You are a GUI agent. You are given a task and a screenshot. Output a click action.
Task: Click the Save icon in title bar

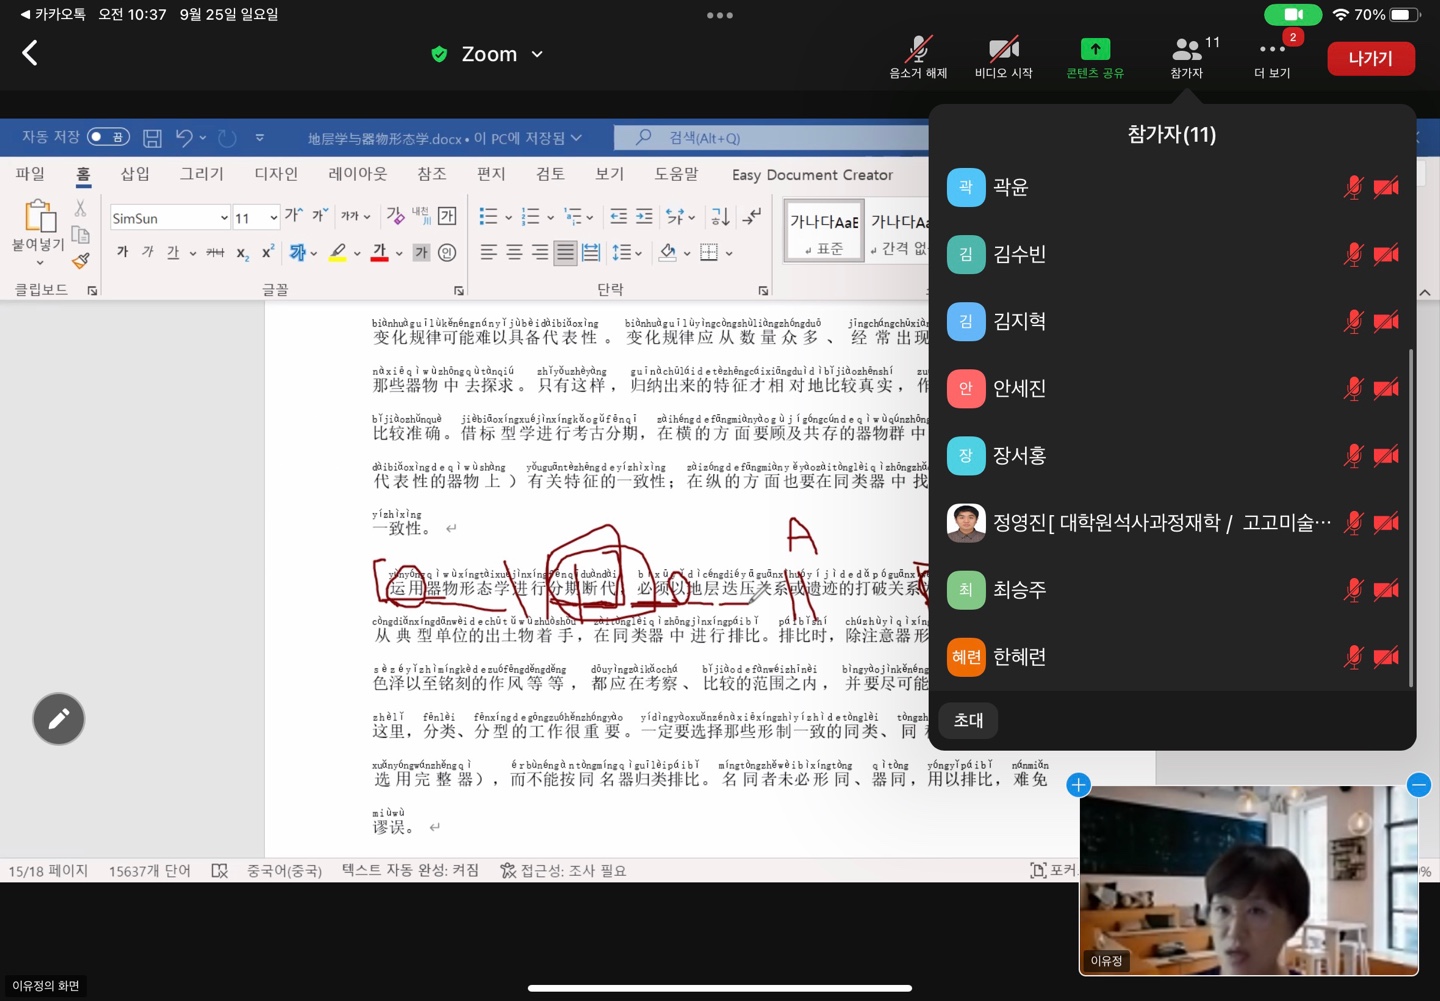pyautogui.click(x=152, y=138)
